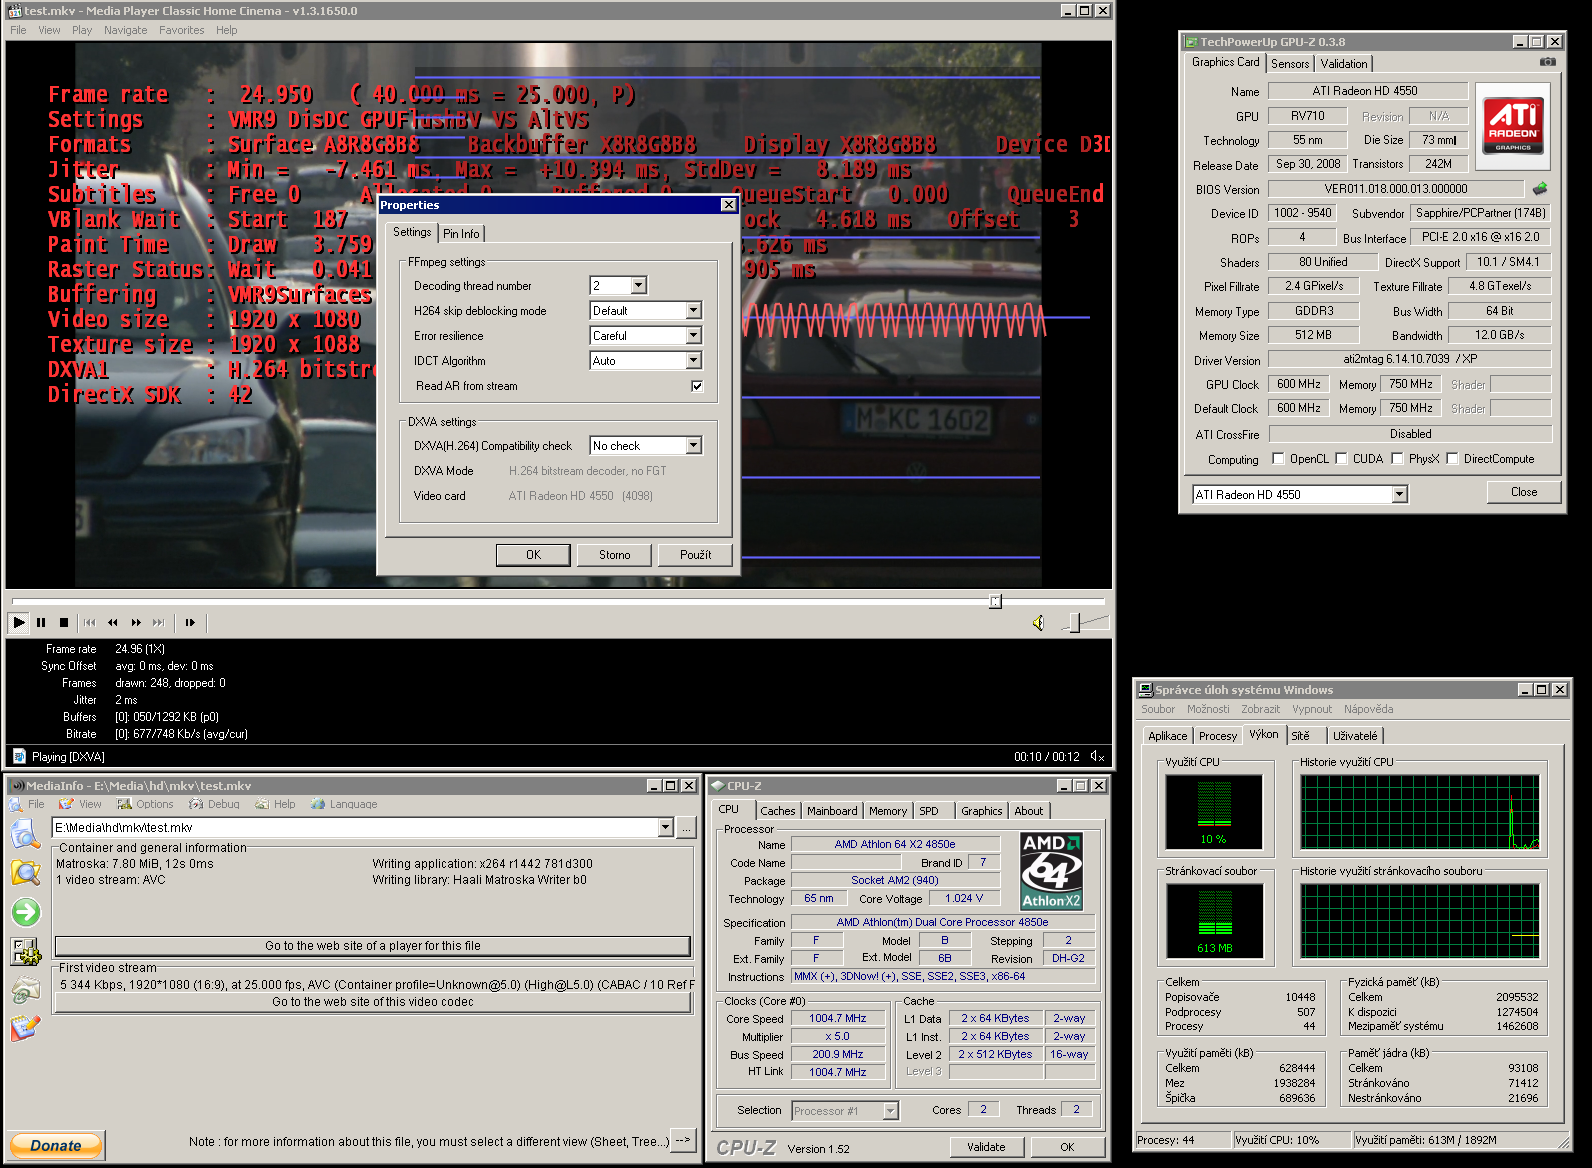Click the GPU-Z screenshot camera icon
Image resolution: width=1592 pixels, height=1168 pixels.
[1547, 62]
